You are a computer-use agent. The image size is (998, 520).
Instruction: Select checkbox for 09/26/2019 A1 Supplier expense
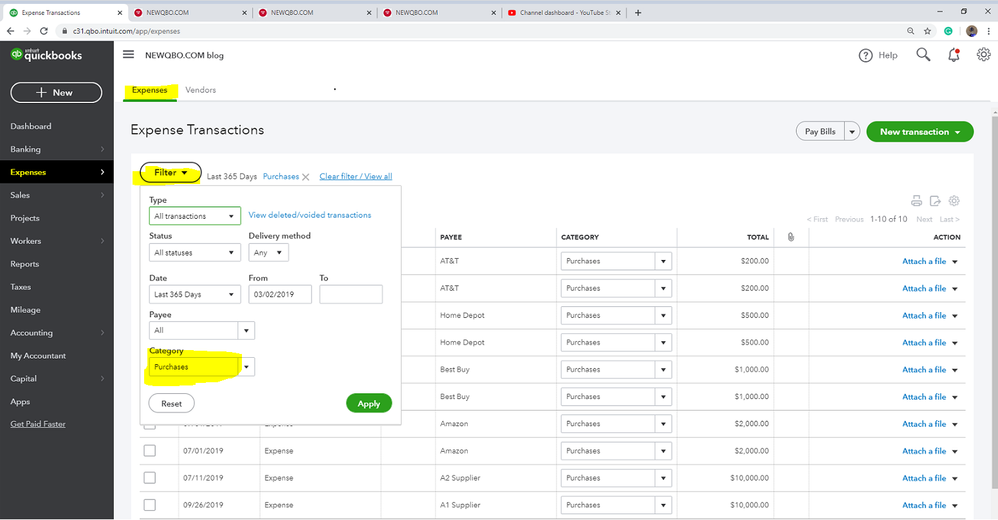point(150,505)
